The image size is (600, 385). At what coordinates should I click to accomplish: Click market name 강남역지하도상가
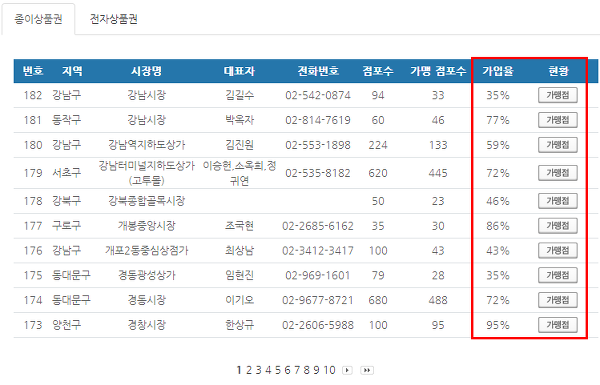coord(147,145)
